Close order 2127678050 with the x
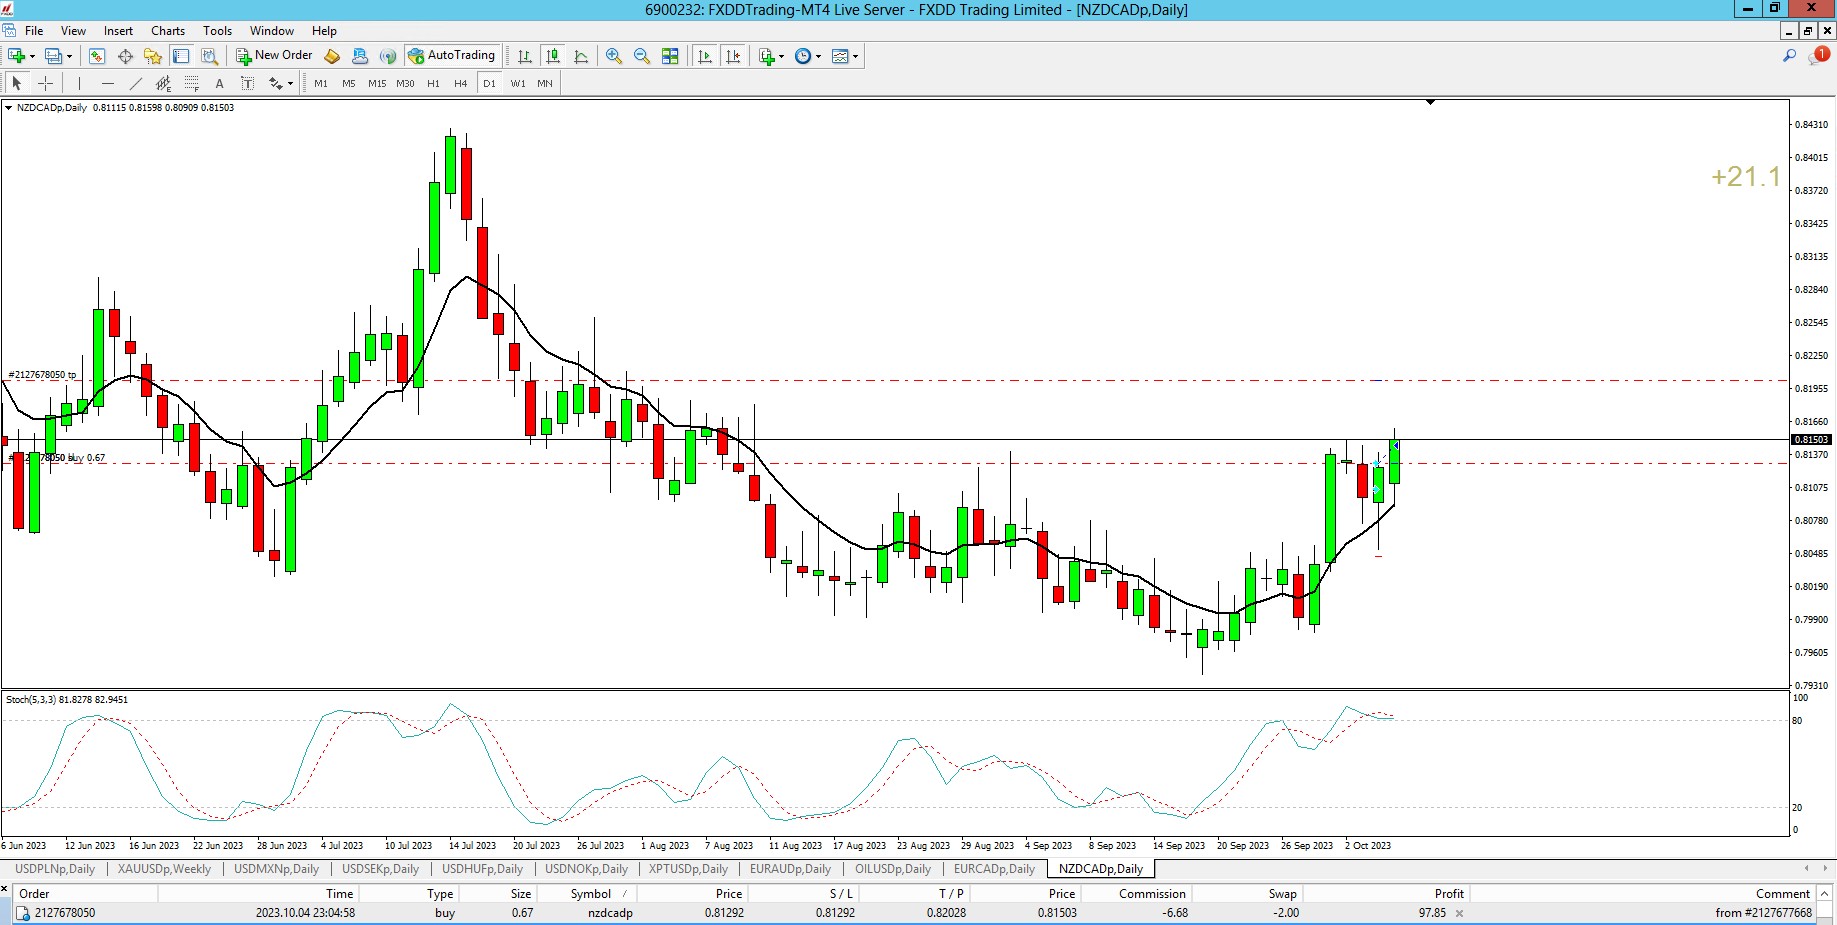 (1459, 913)
